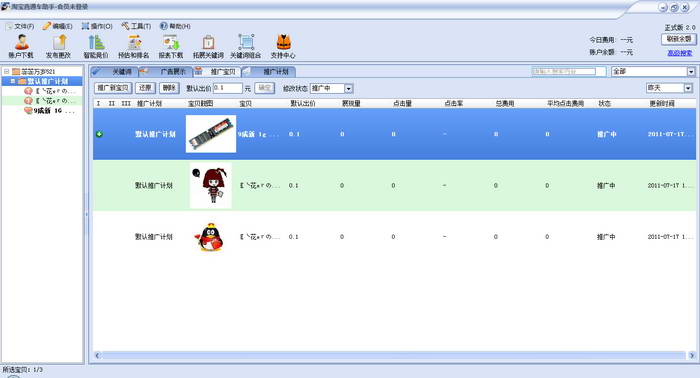The image size is (700, 378).
Task: Open the 工具(T) menu
Action: pyautogui.click(x=136, y=26)
